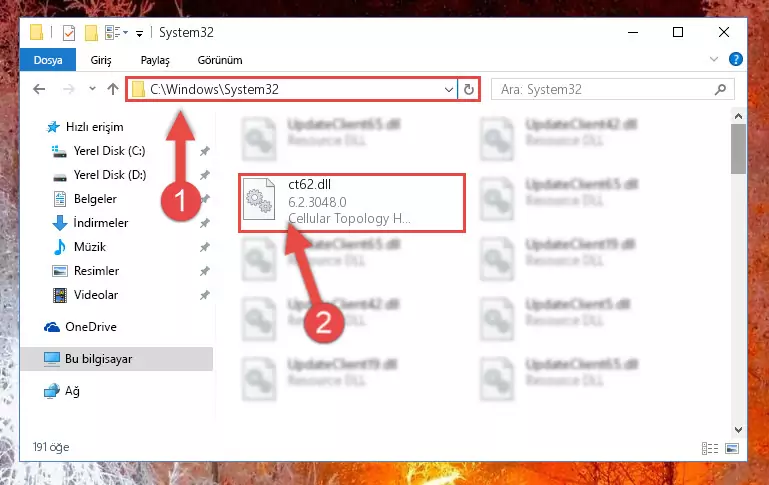Expand the address bar history dropdown
This screenshot has height=485, width=769.
click(x=448, y=89)
